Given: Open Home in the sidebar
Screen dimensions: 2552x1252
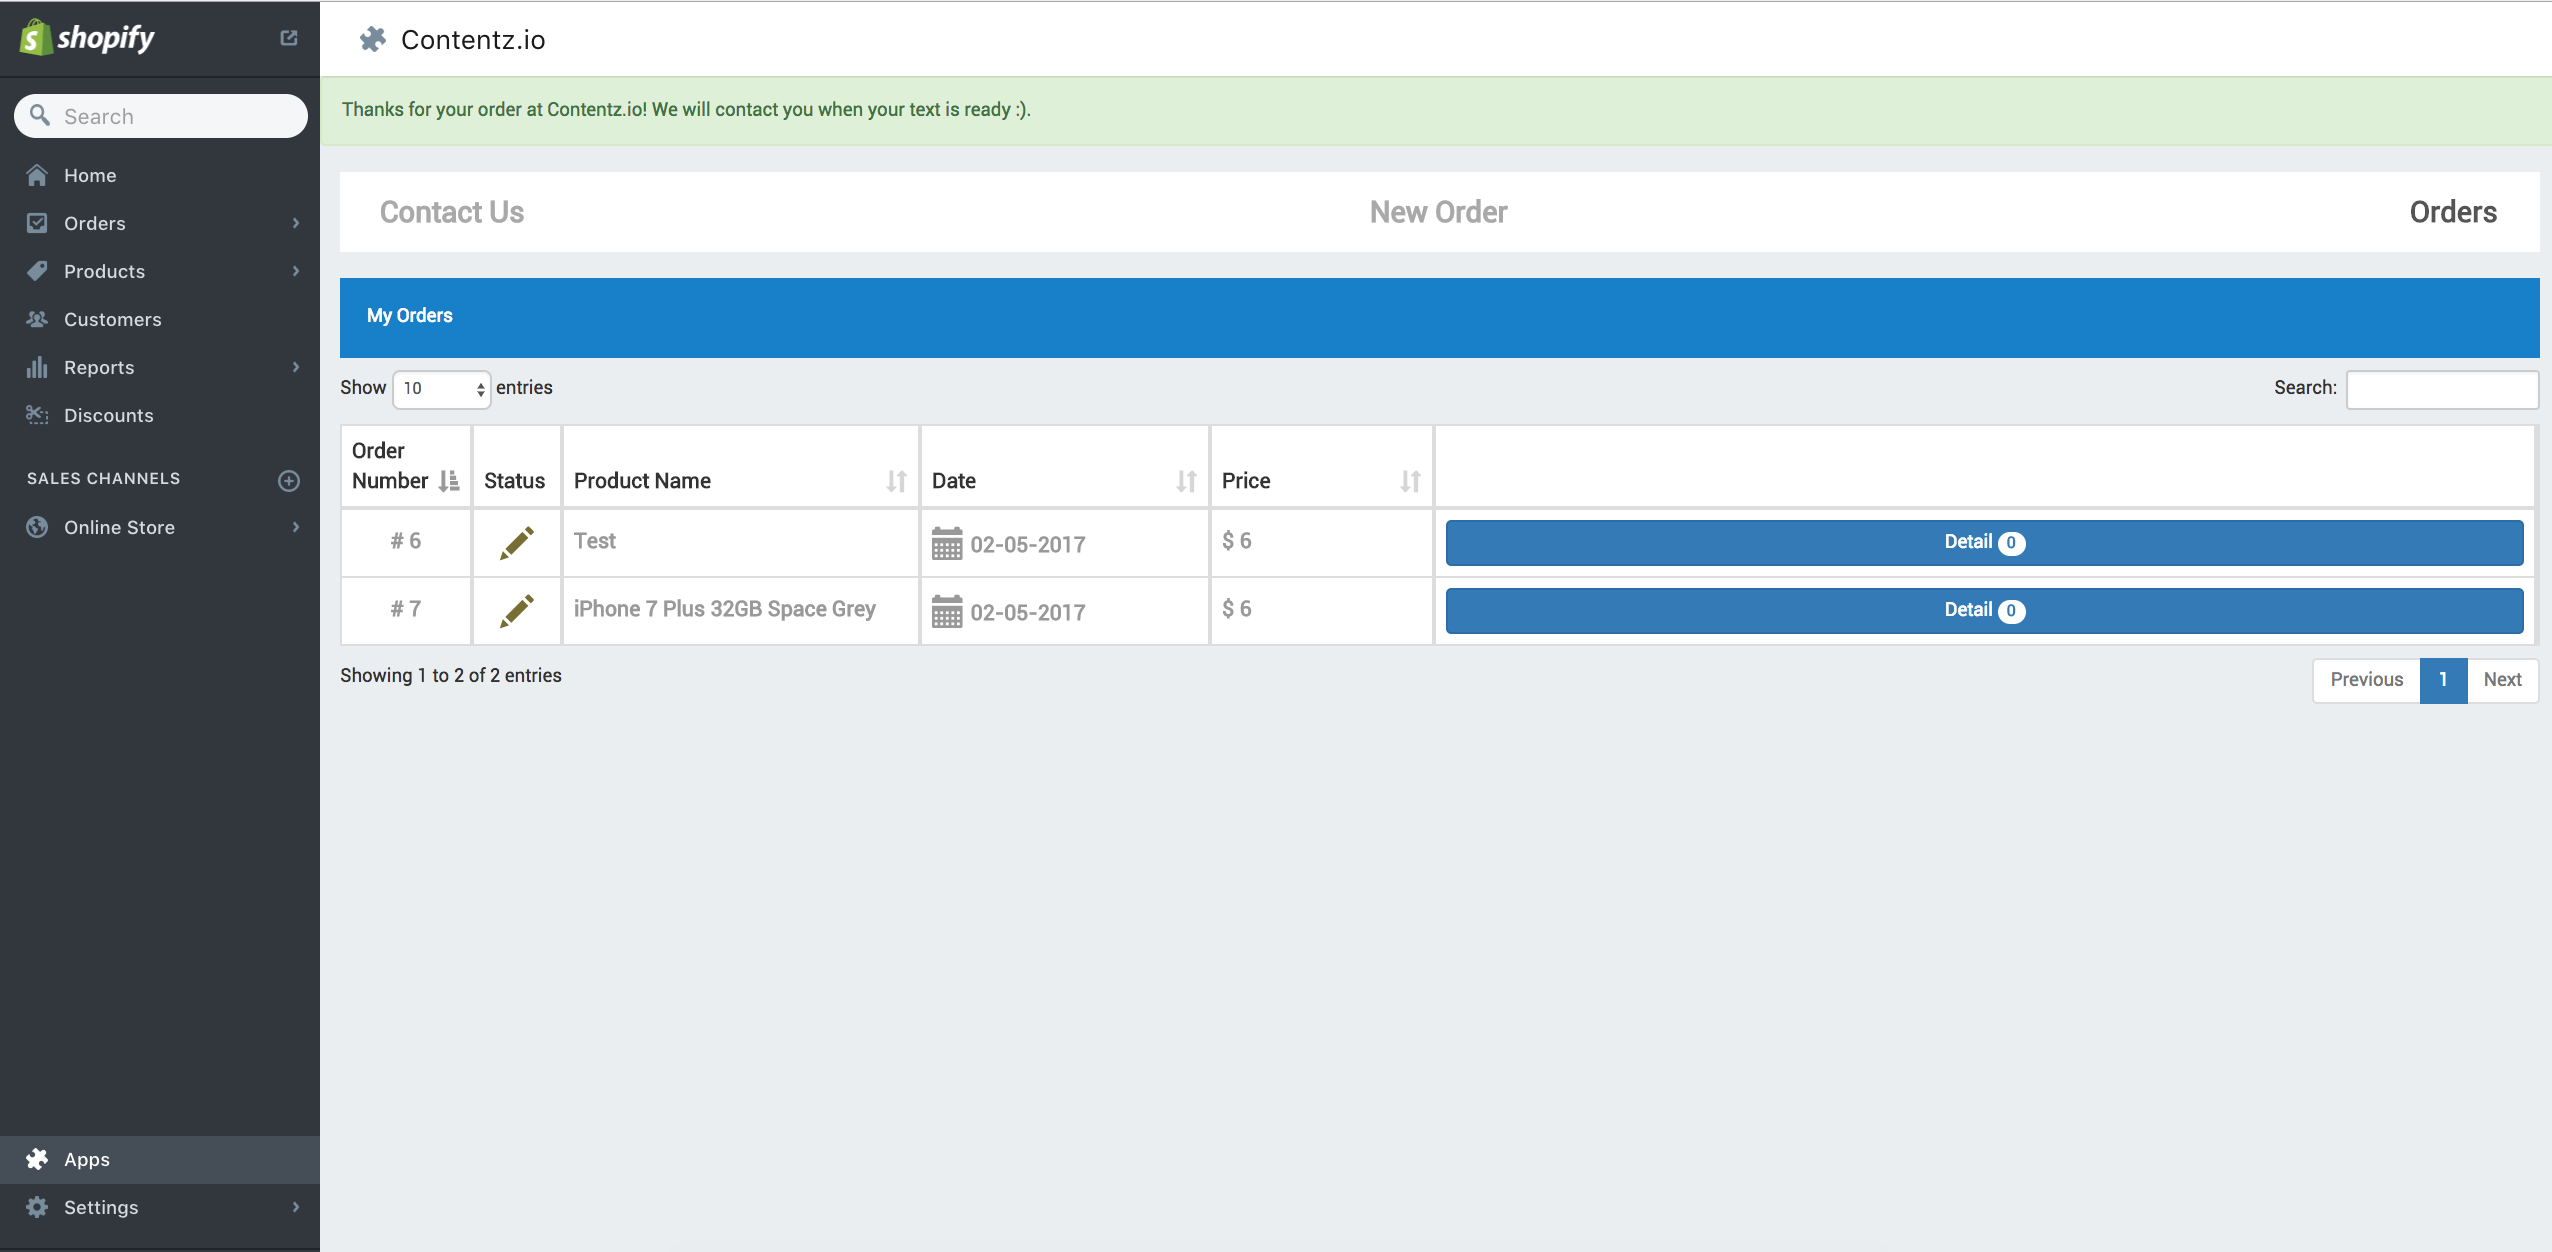Looking at the screenshot, I should click(160, 175).
